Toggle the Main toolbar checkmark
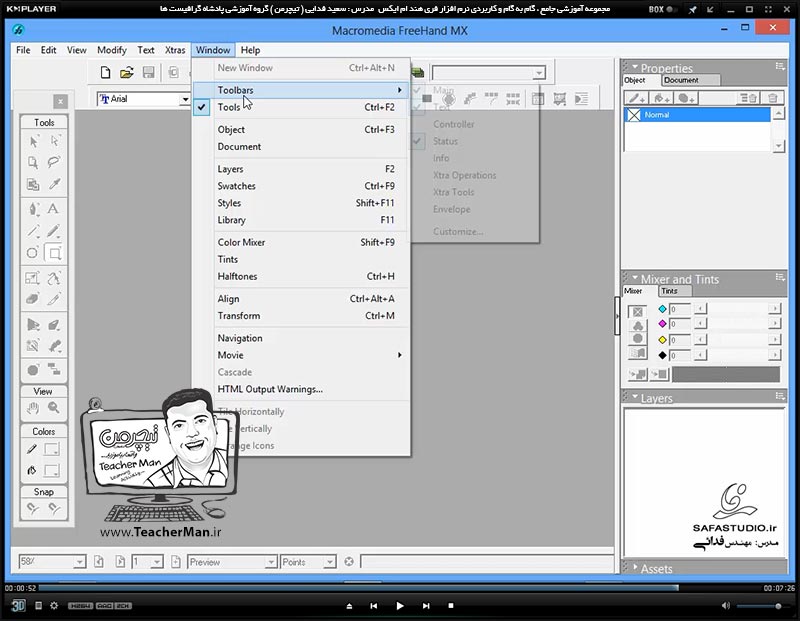Viewport: 800px width, 621px height. pos(417,90)
